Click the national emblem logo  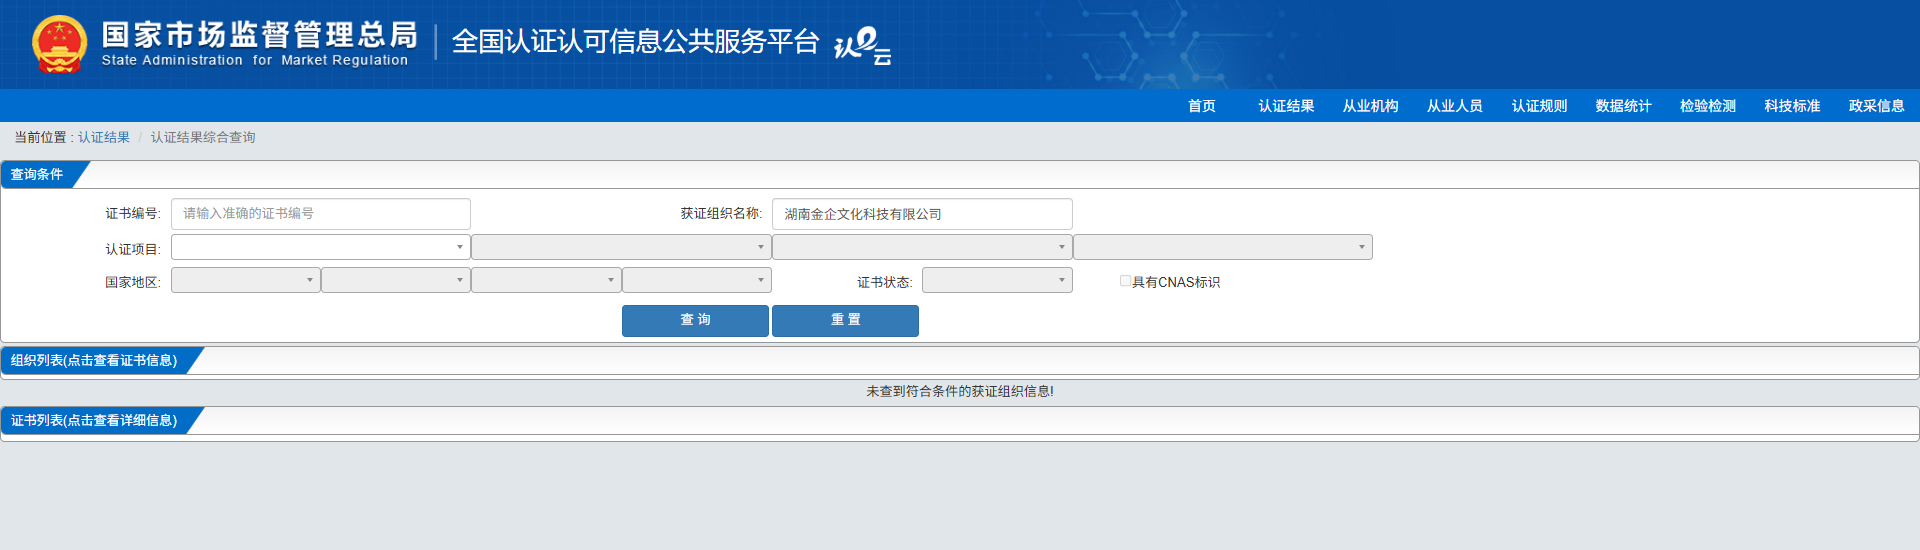tap(60, 44)
